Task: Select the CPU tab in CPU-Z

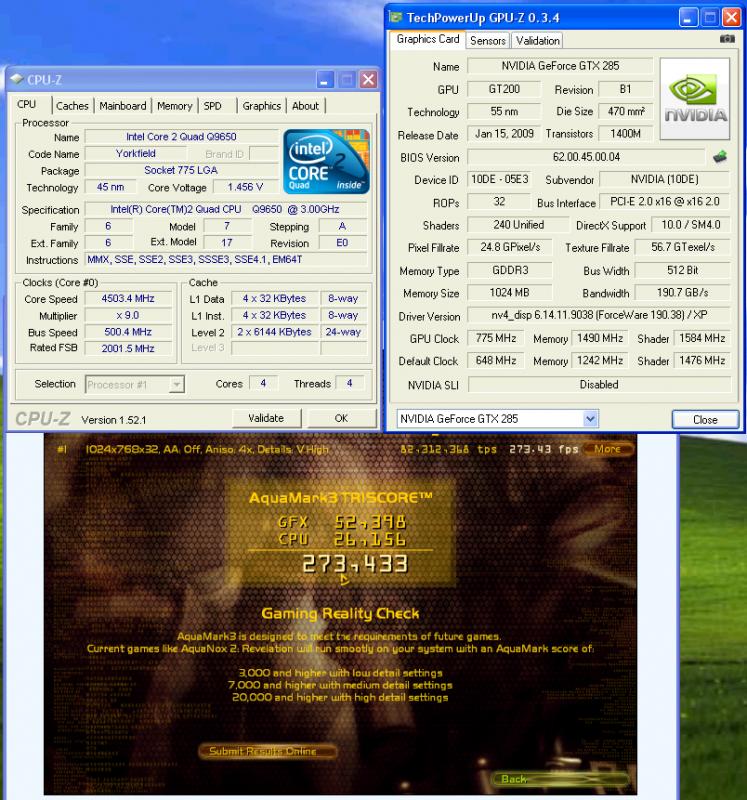Action: pos(27,105)
